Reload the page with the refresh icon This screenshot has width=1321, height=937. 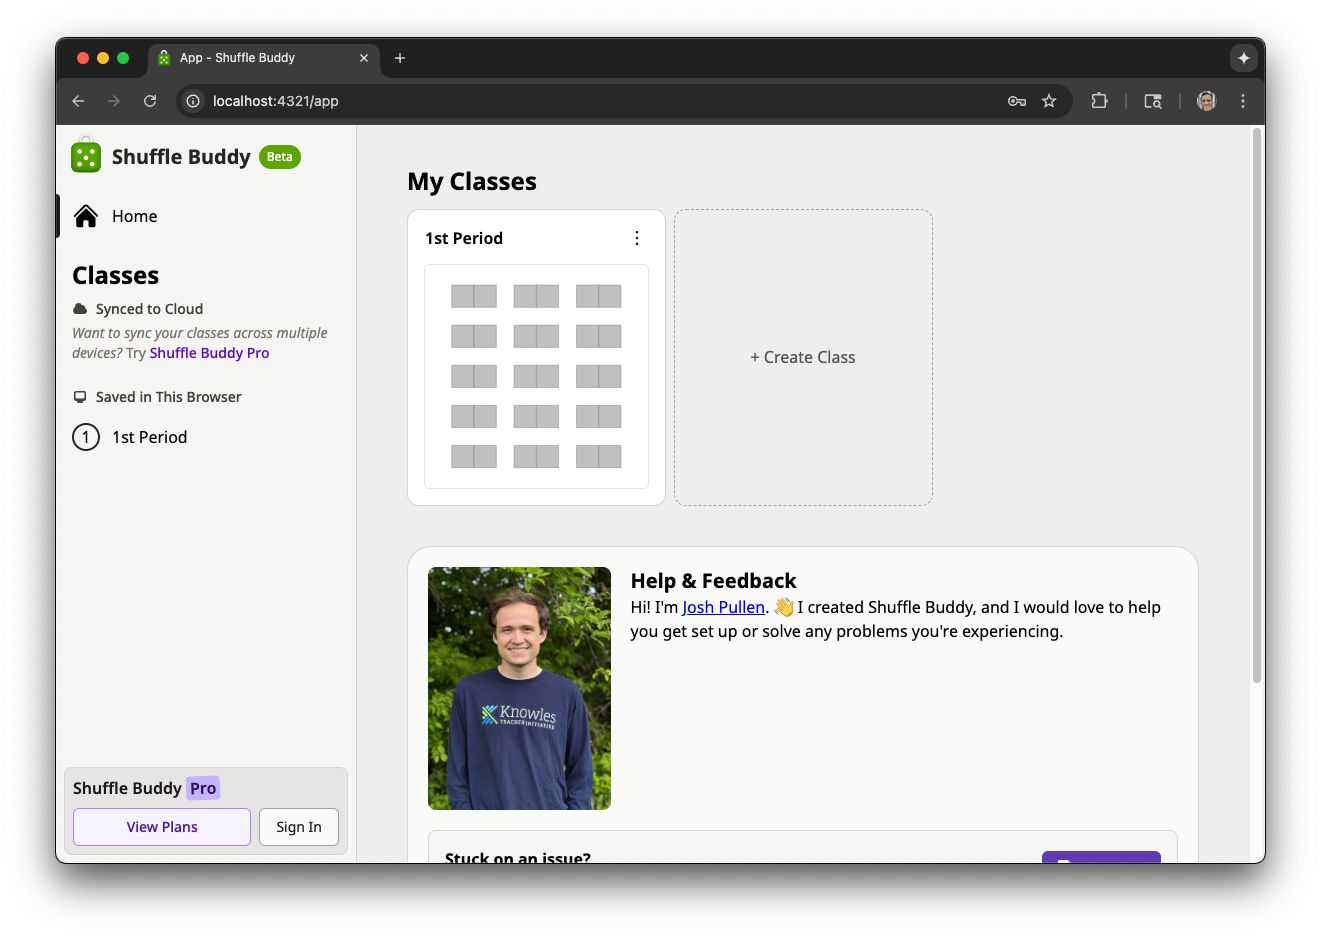click(x=150, y=101)
